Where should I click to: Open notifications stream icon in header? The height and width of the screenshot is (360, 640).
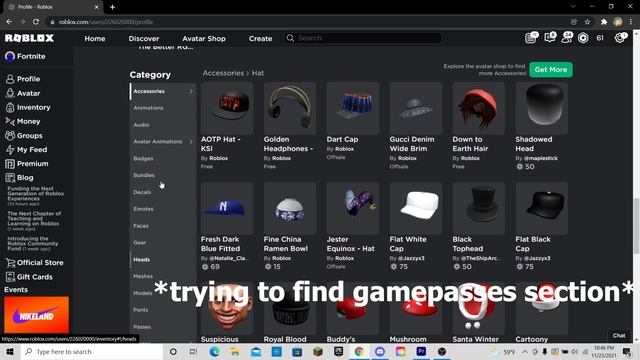pos(531,38)
